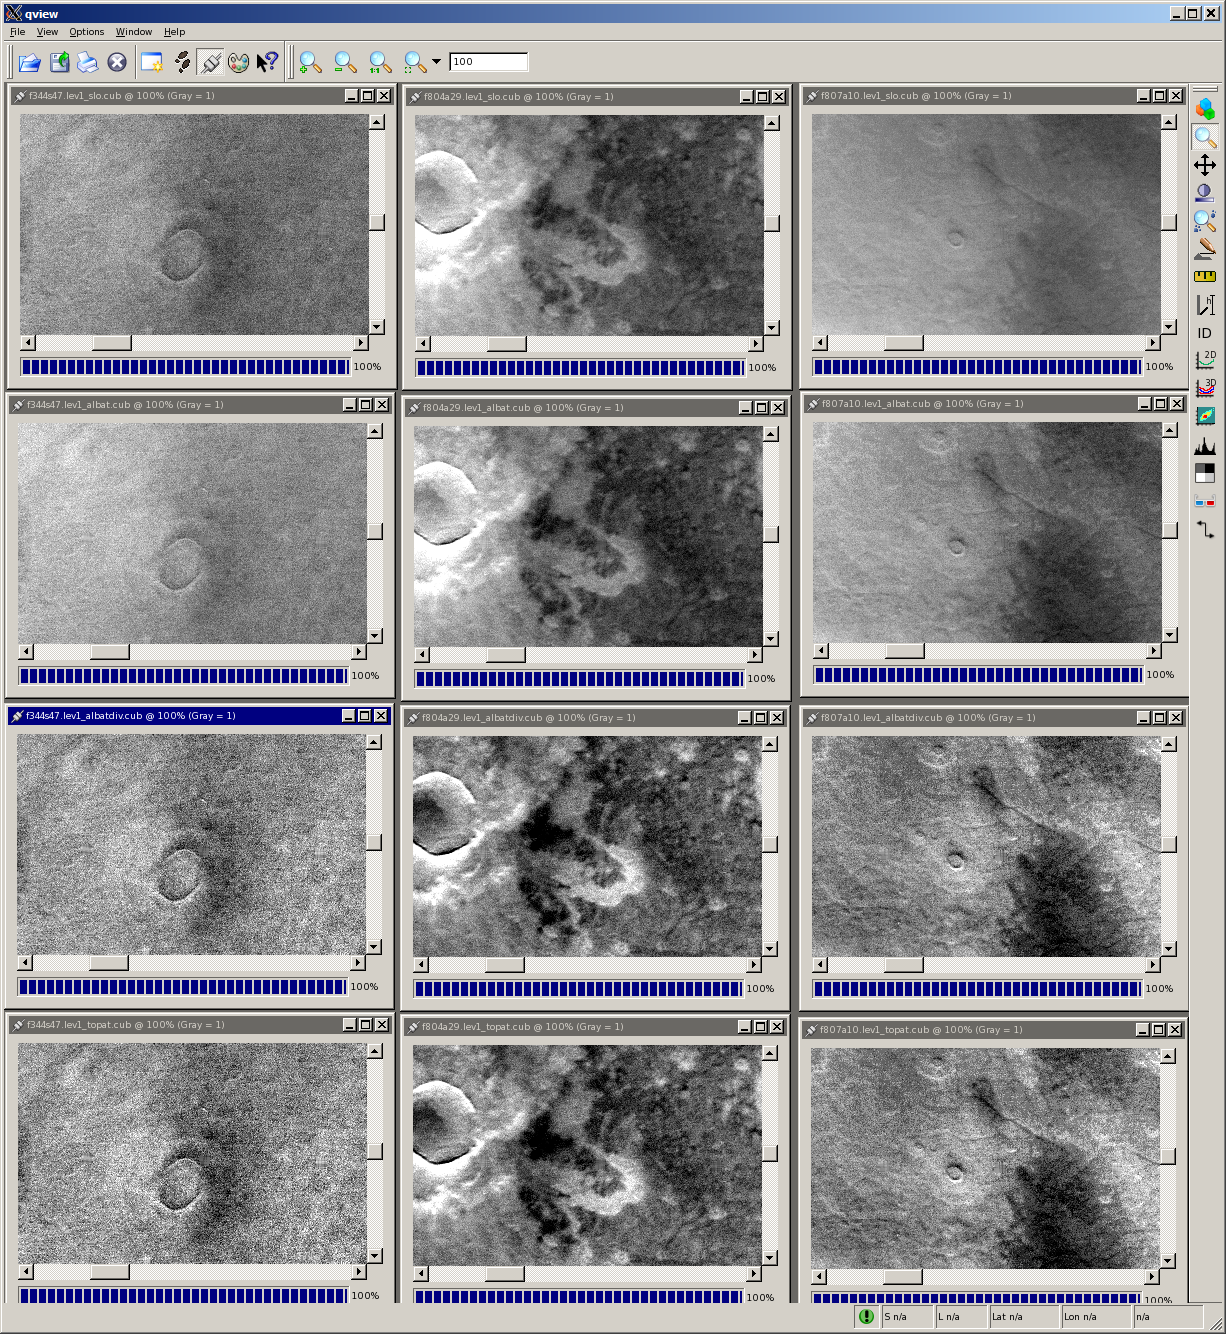The image size is (1226, 1334).
Task: Select the Pan tool with four arrows
Action: point(1205,165)
